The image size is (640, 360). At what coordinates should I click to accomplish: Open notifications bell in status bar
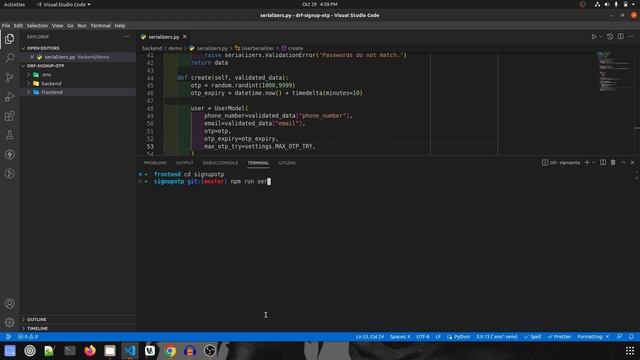(631, 337)
